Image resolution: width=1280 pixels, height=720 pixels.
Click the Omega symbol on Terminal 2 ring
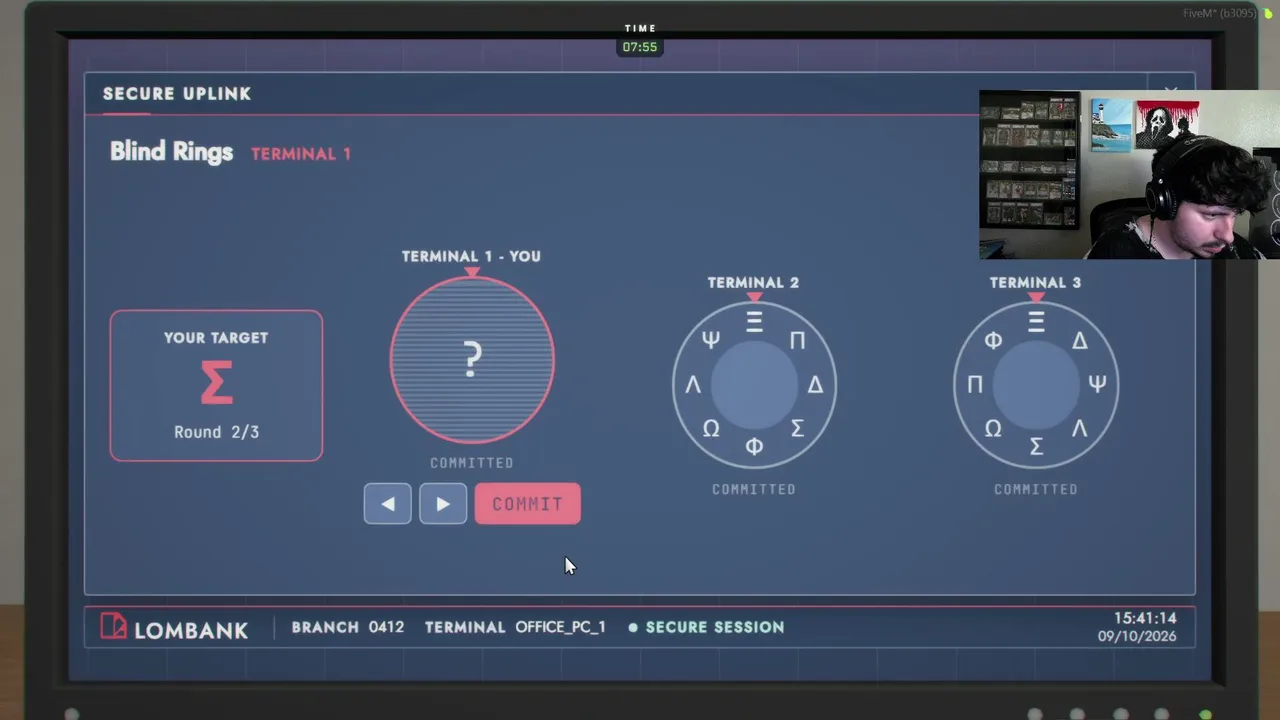711,428
